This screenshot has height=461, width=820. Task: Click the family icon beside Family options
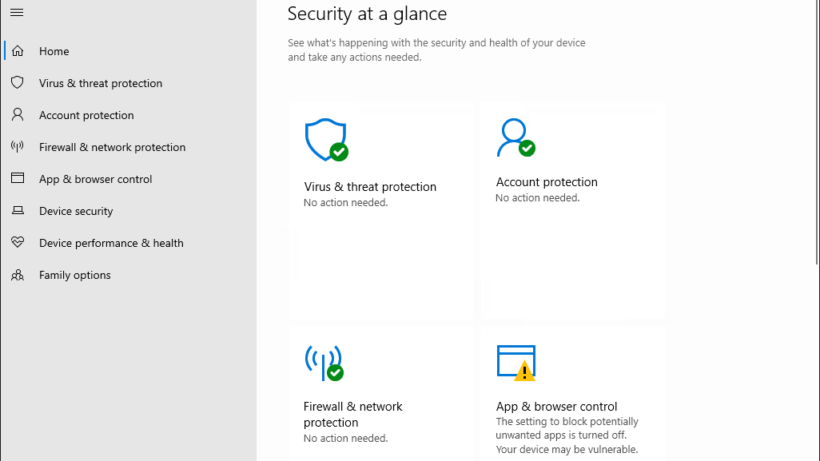click(x=17, y=274)
